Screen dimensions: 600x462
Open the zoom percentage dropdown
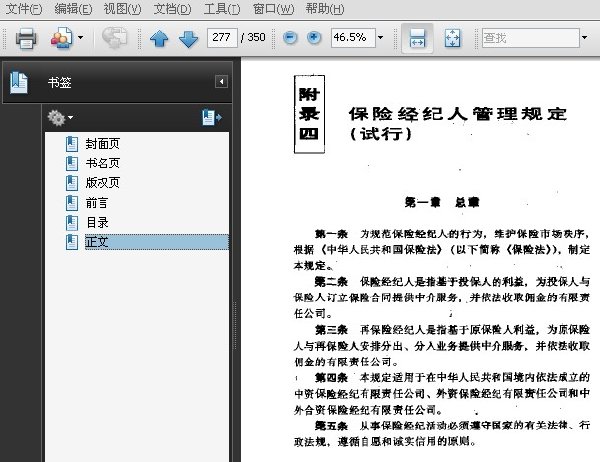(x=380, y=38)
